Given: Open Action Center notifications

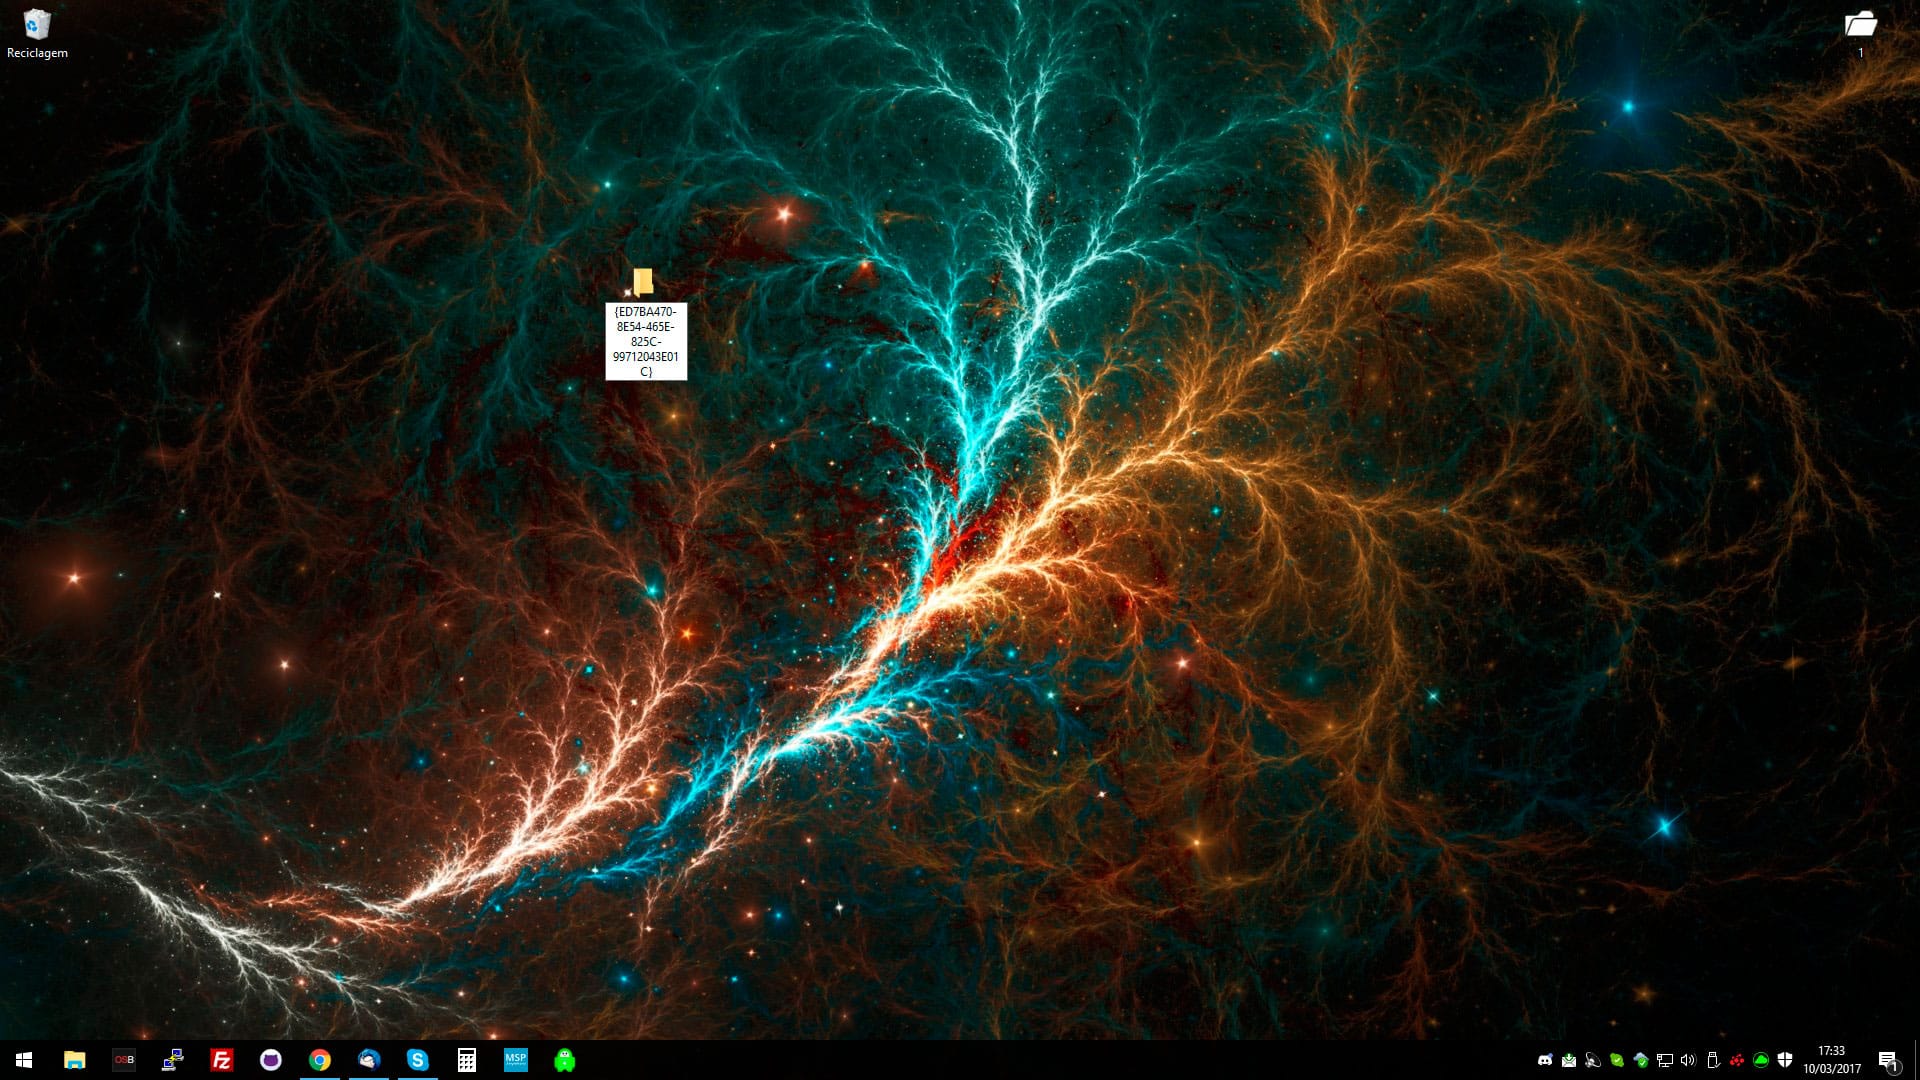Looking at the screenshot, I should click(1888, 1060).
